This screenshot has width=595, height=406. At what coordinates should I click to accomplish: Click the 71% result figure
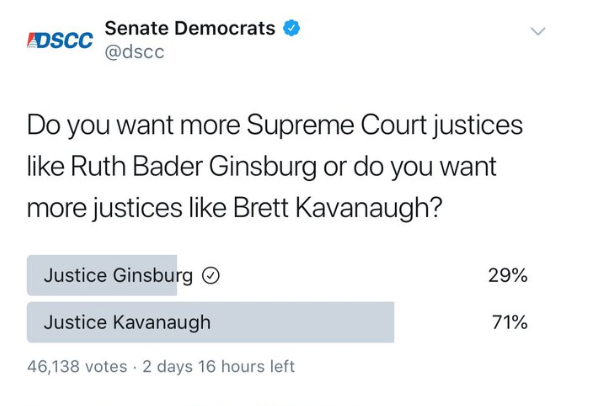pyautogui.click(x=510, y=323)
